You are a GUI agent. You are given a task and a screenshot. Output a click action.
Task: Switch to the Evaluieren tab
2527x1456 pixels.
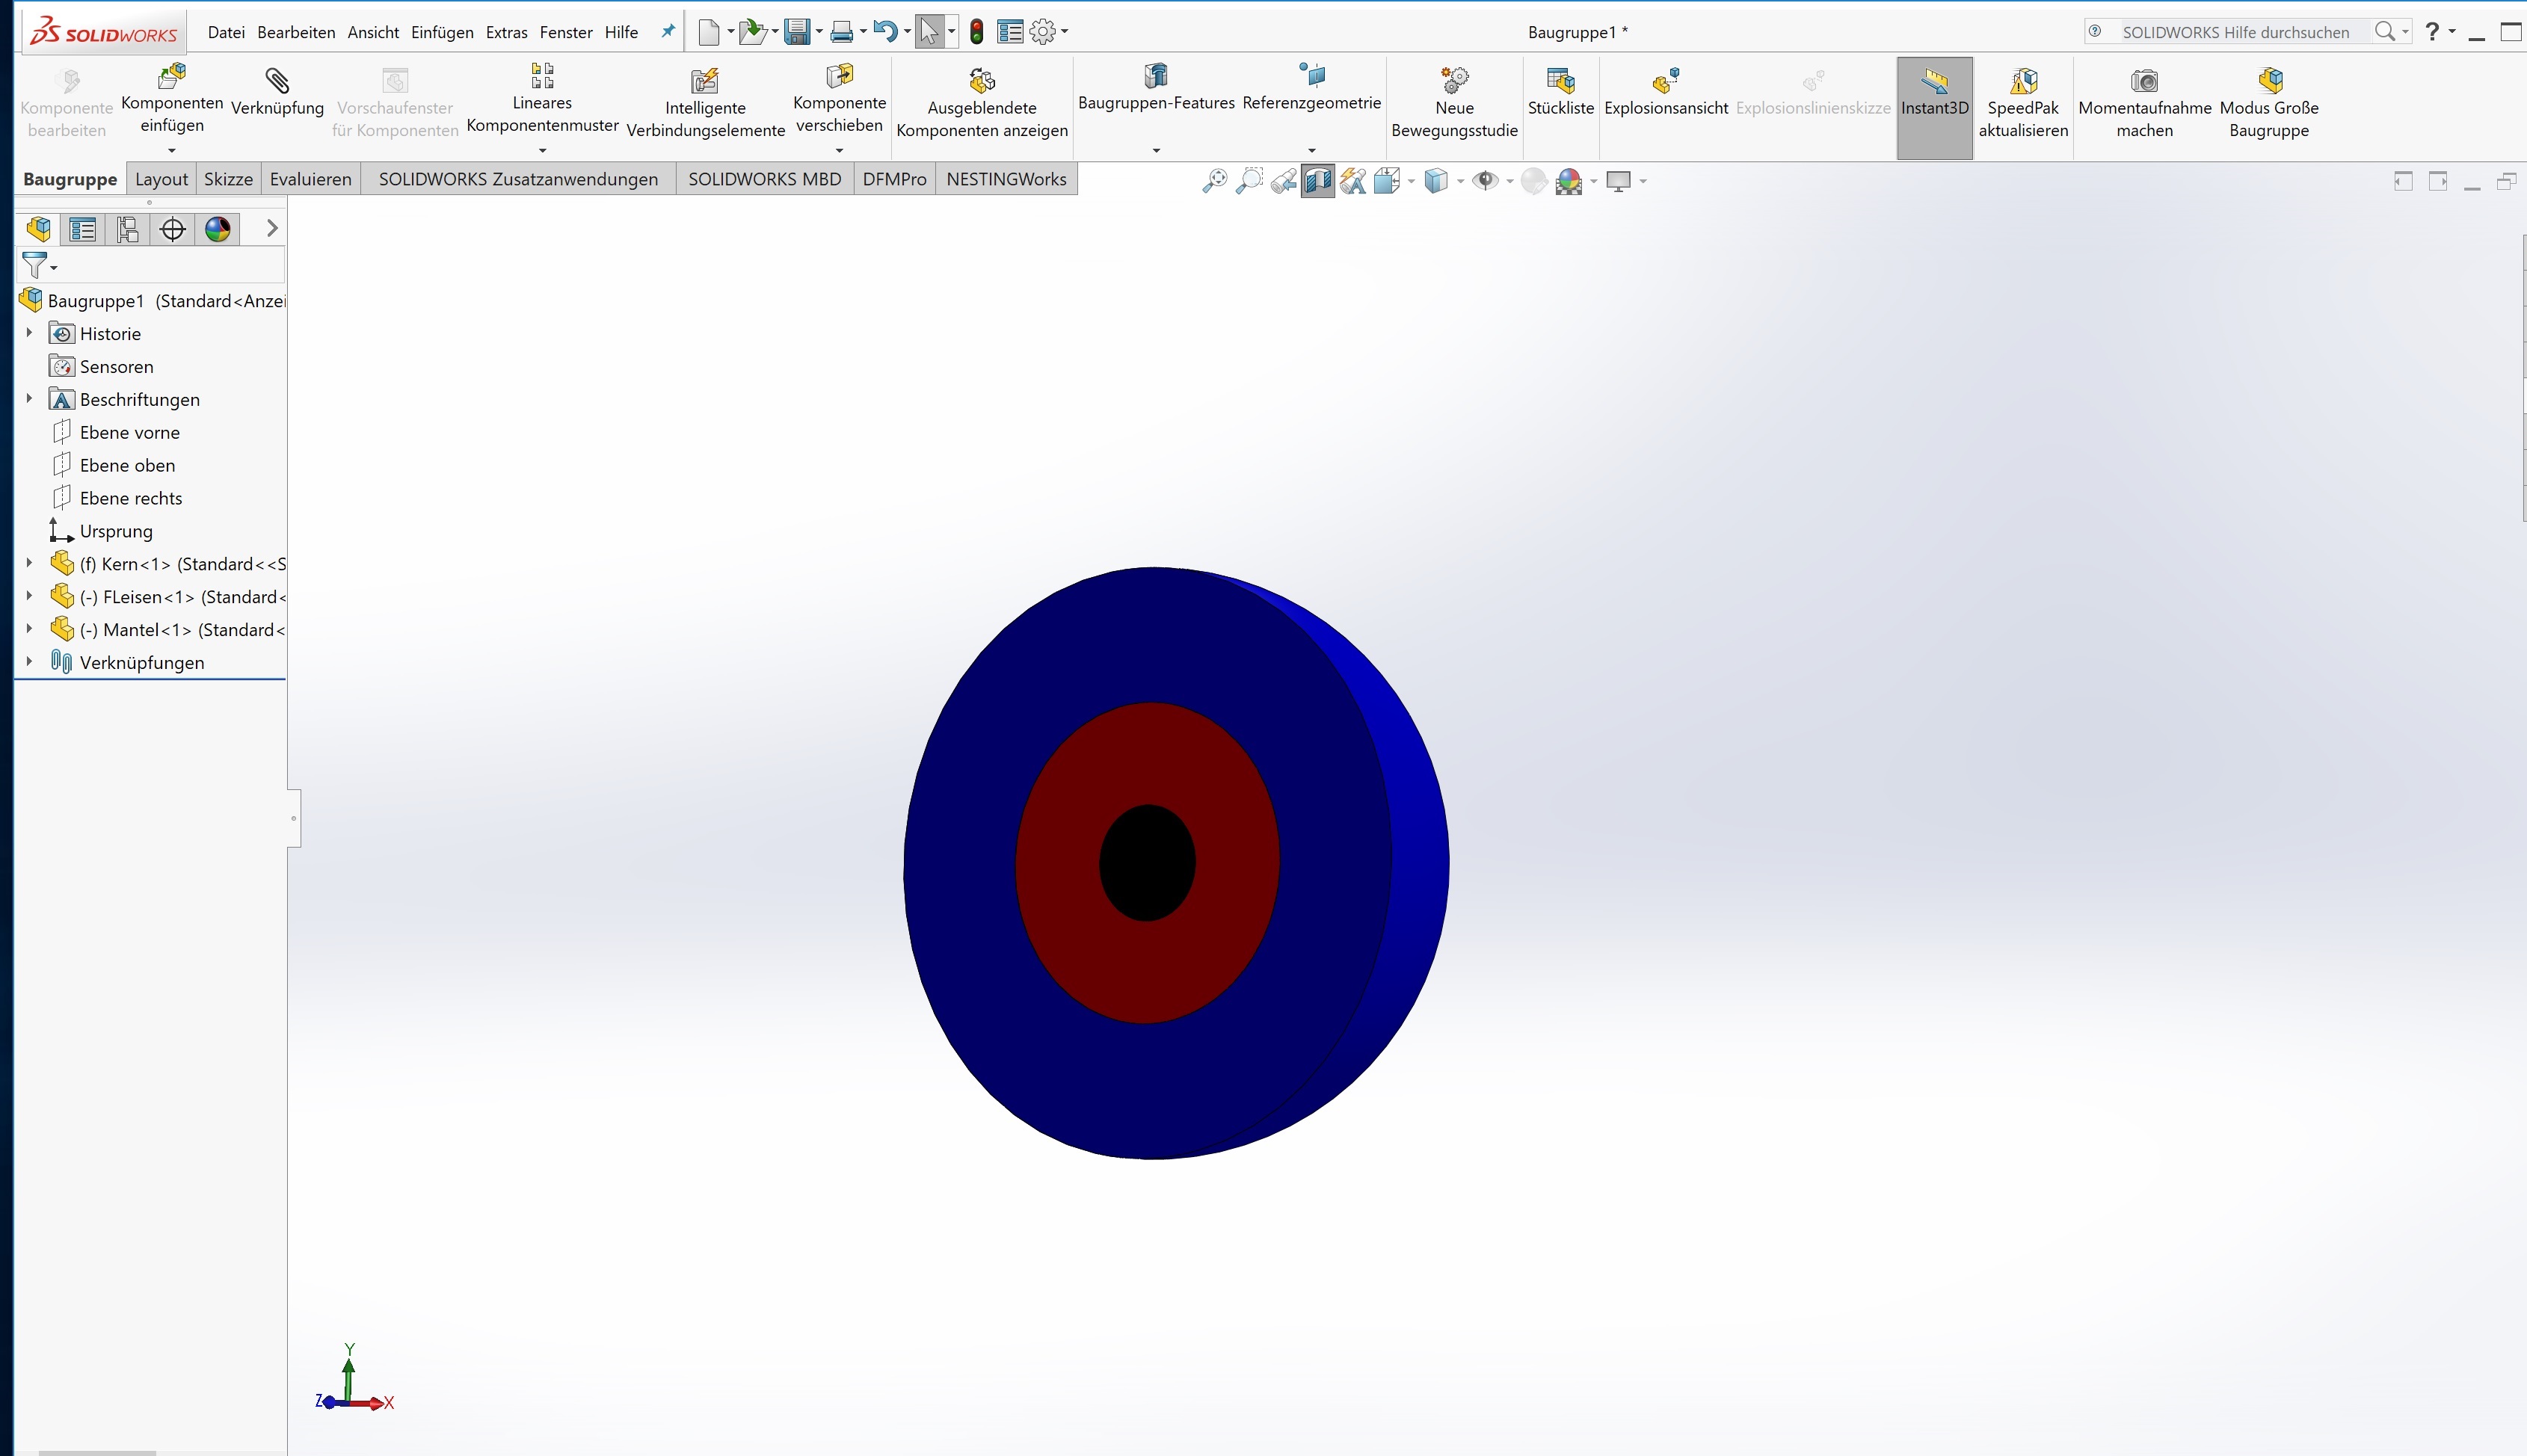click(310, 179)
